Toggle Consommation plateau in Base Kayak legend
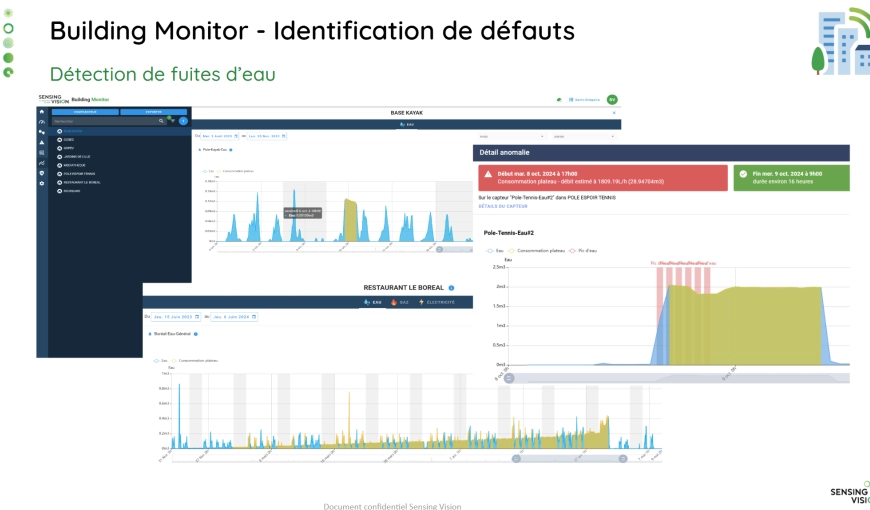 [236, 171]
